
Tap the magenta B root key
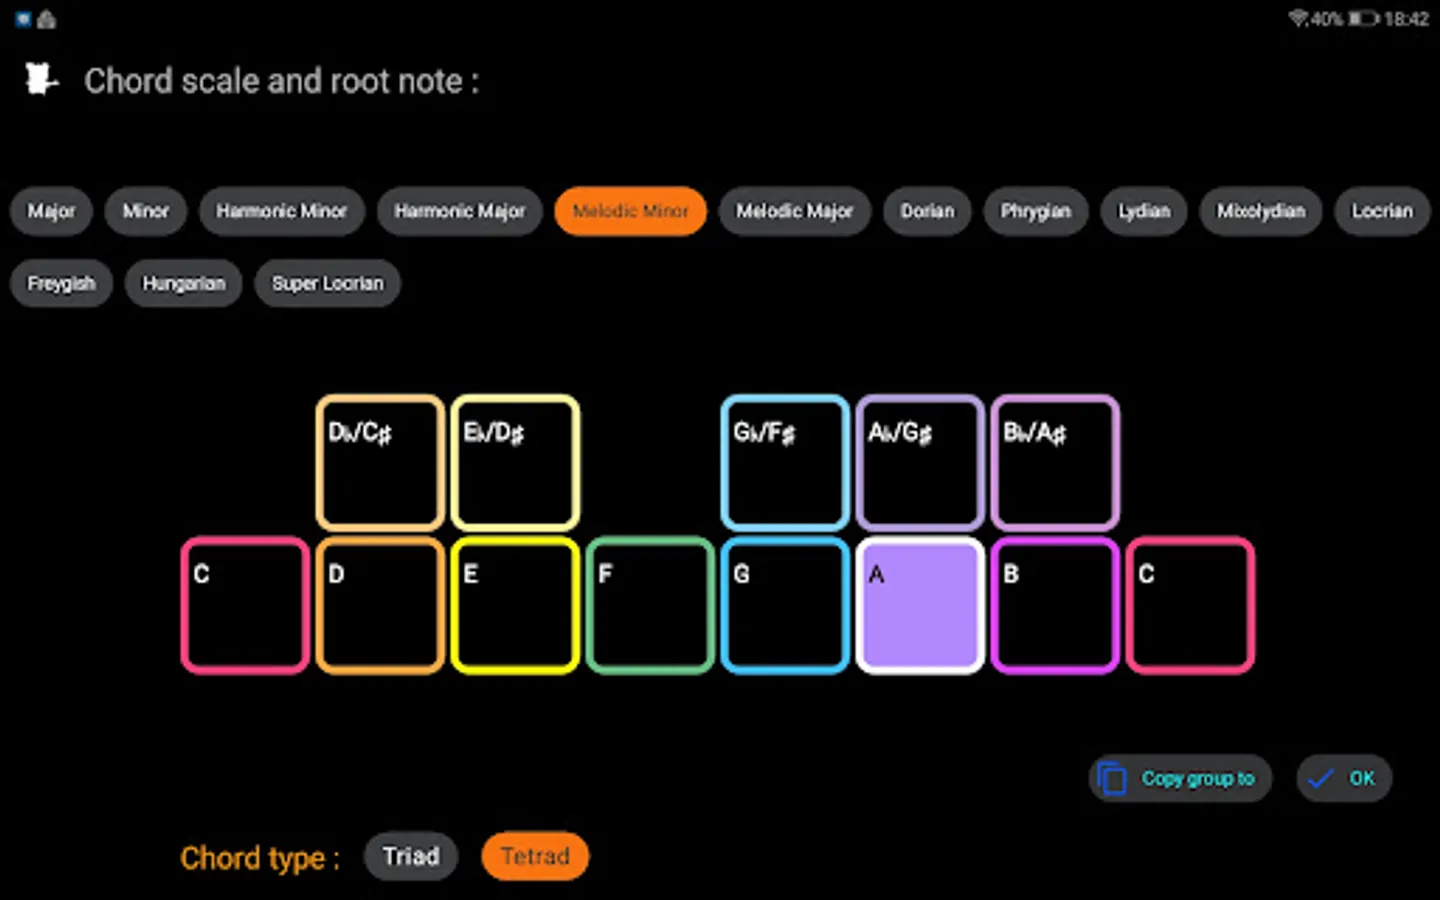1055,605
